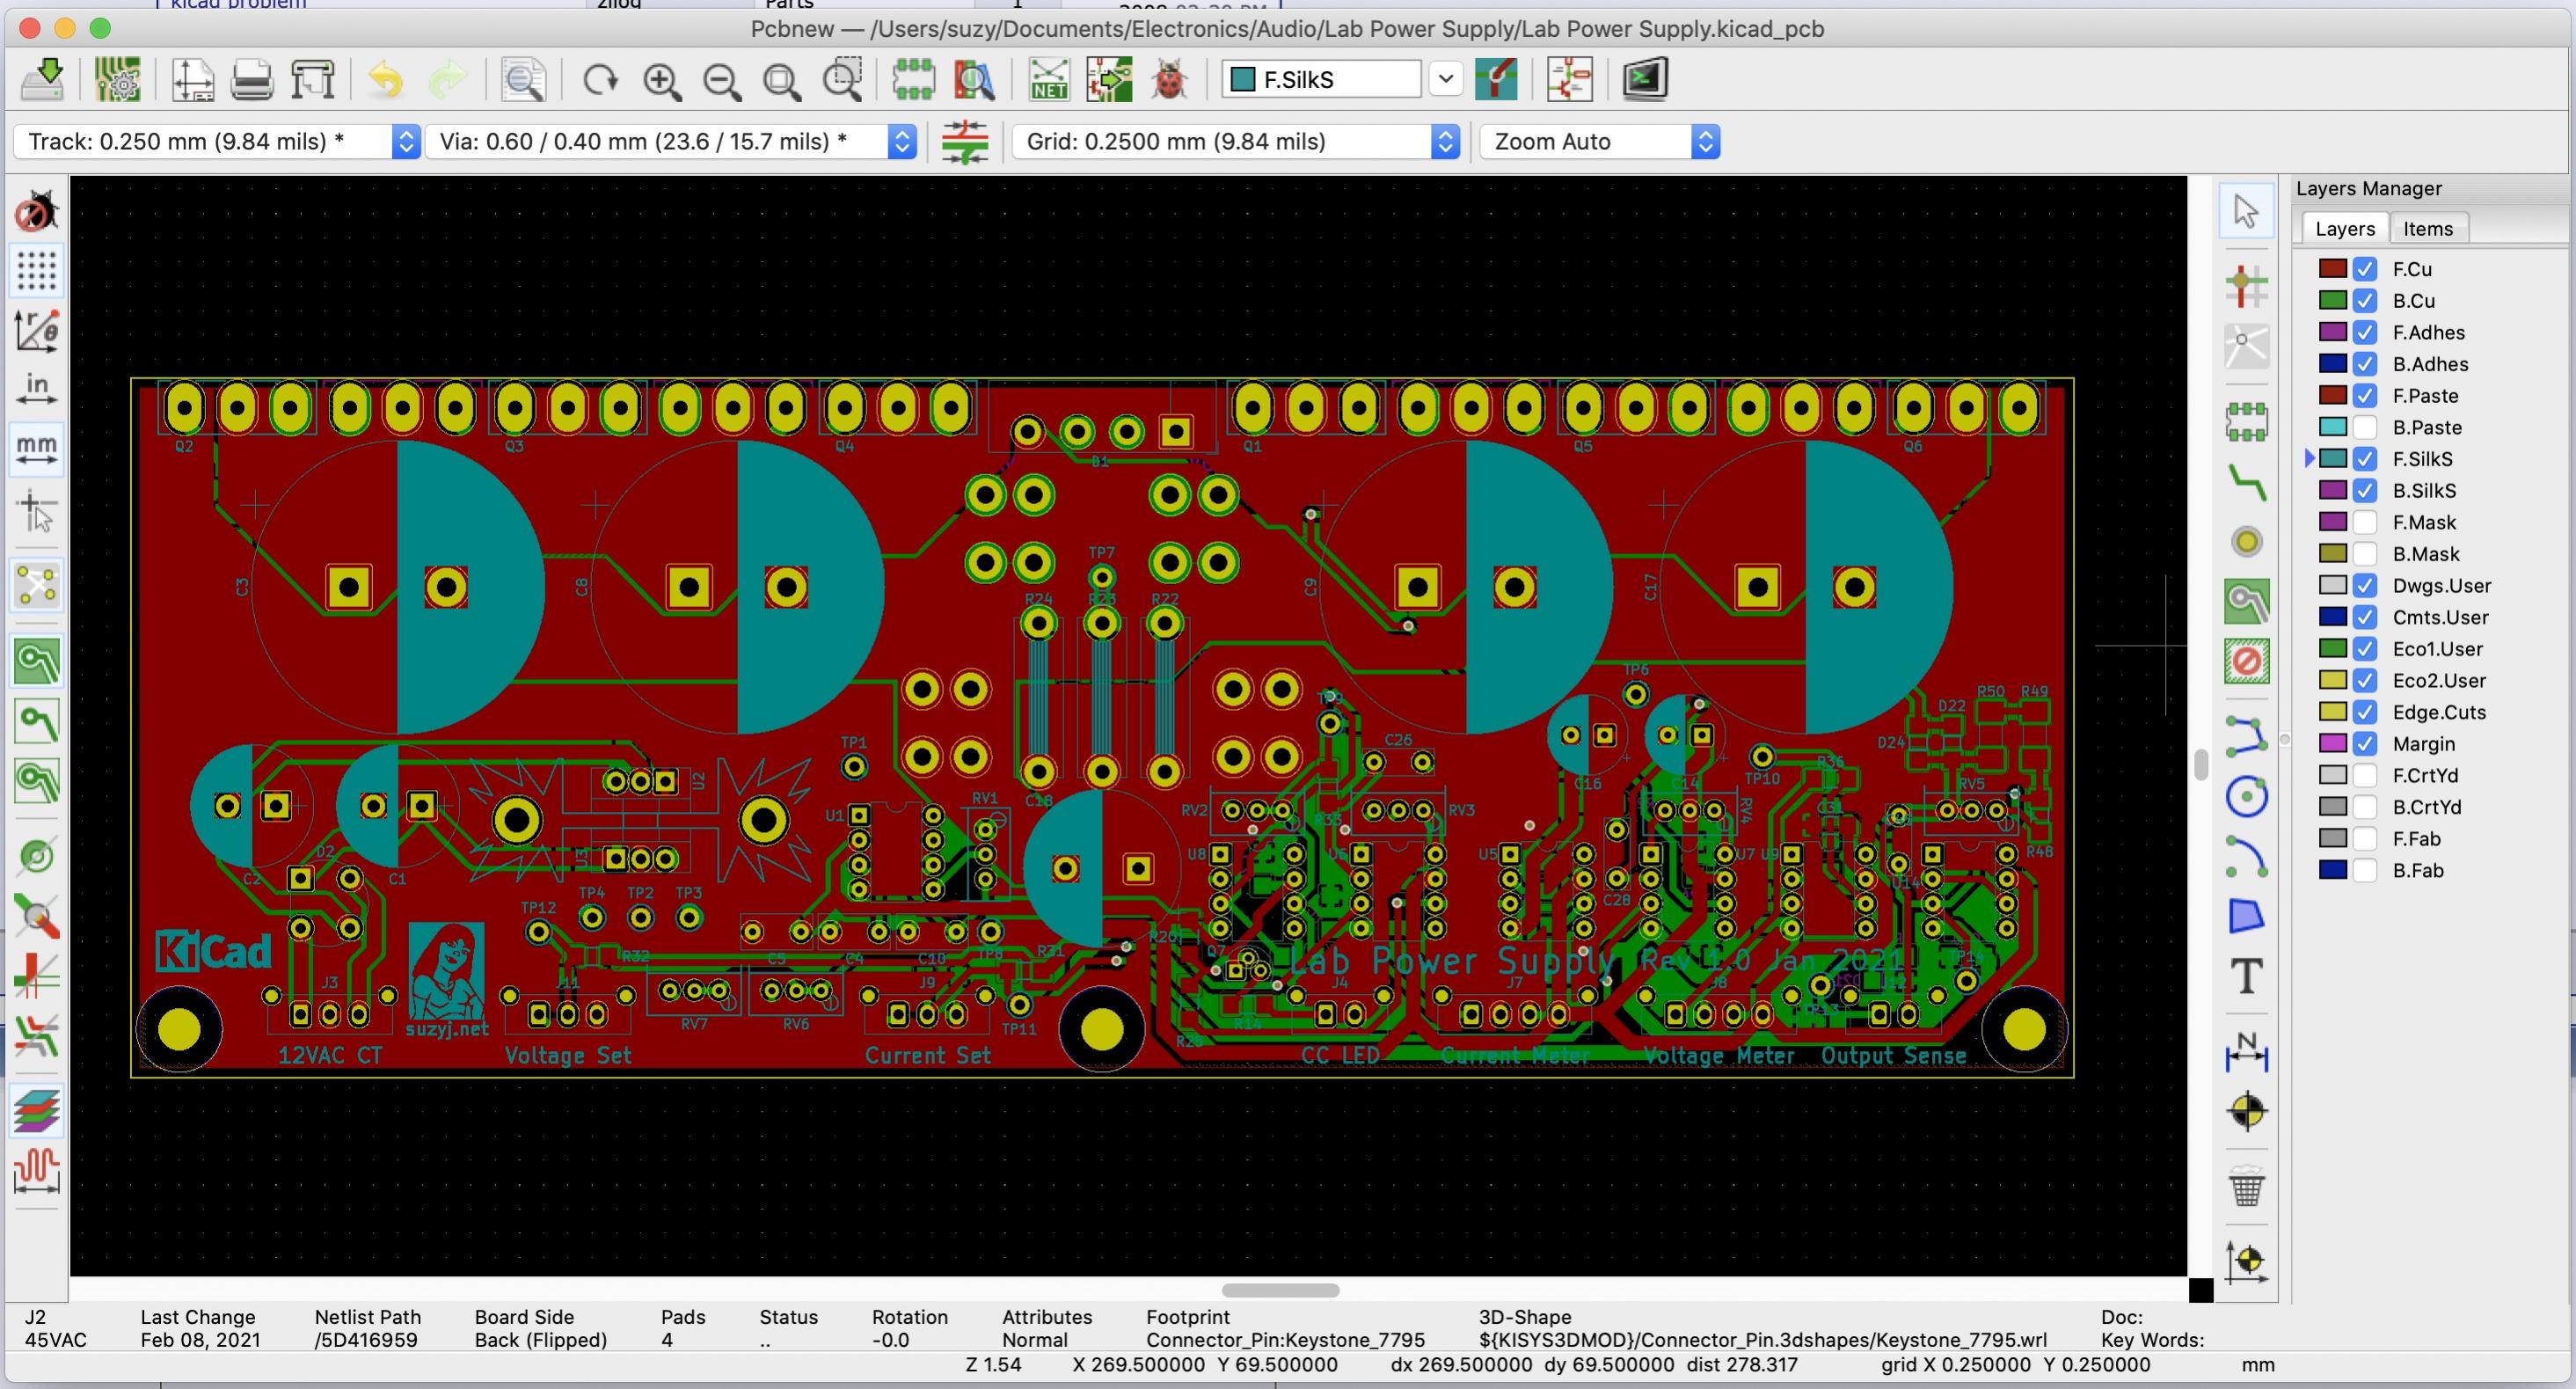2576x1389 pixels.
Task: Enable the B.Paste layer checkbox
Action: click(x=2364, y=427)
